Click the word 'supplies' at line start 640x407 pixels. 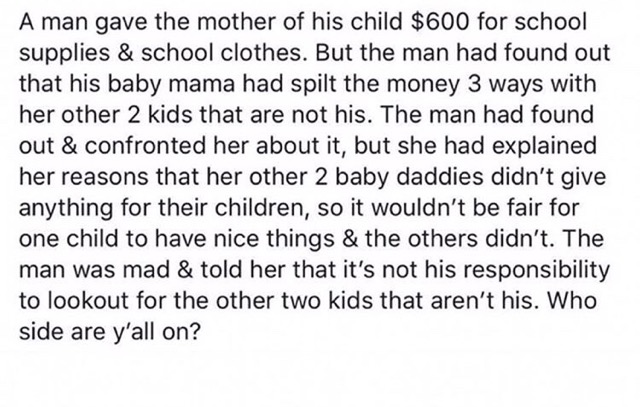pos(64,53)
